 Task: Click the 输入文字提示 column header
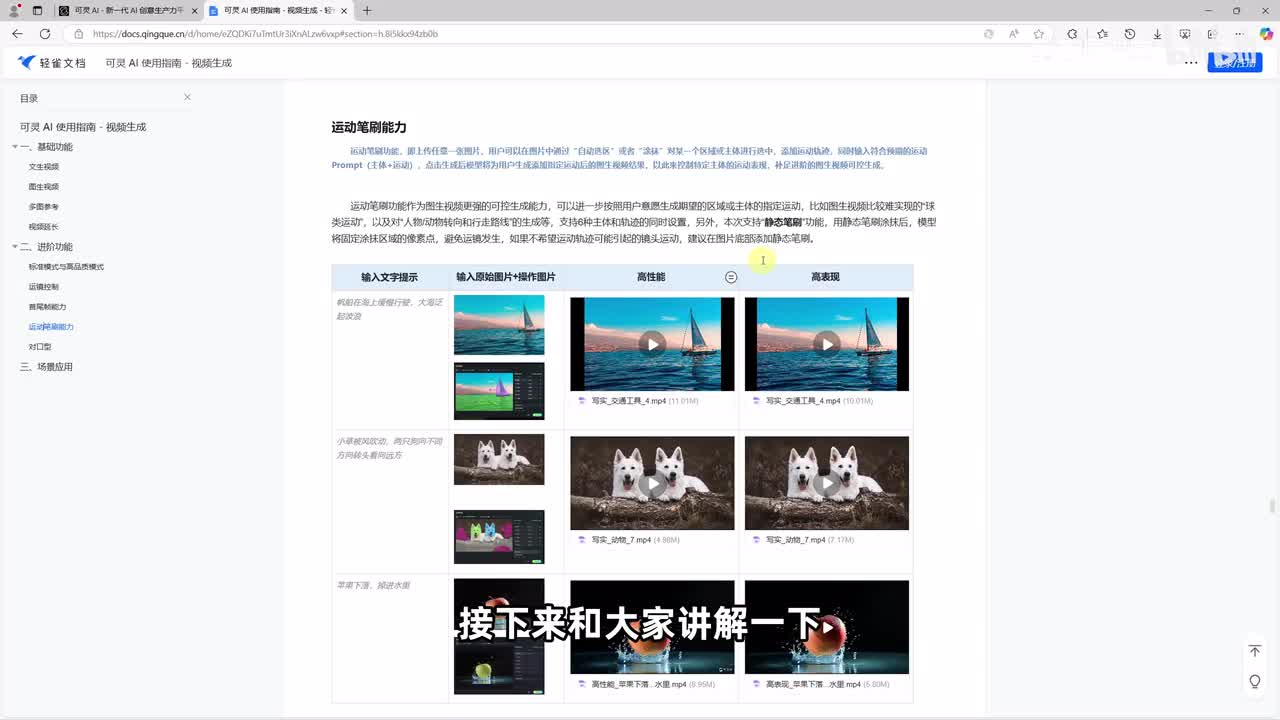click(390, 277)
